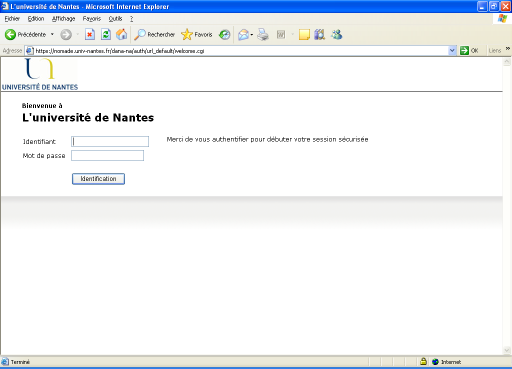The image size is (512, 369).
Task: Click the toolbar overflow chevron
Action: (508, 49)
